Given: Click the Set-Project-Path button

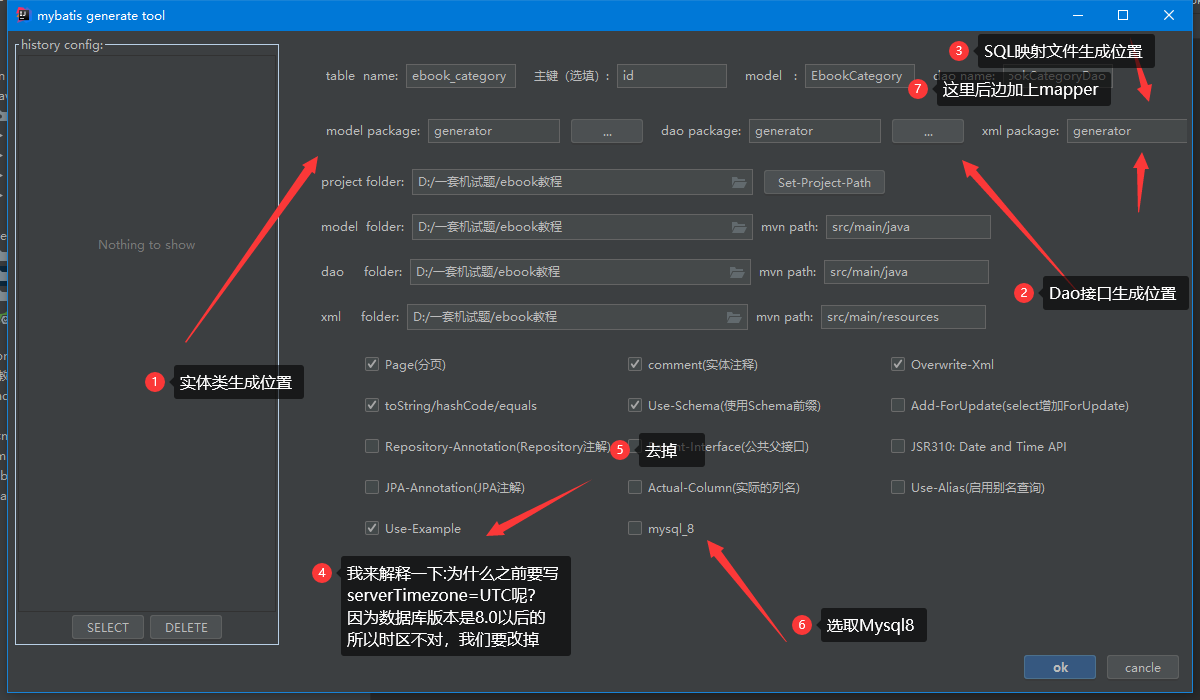Looking at the screenshot, I should (824, 182).
